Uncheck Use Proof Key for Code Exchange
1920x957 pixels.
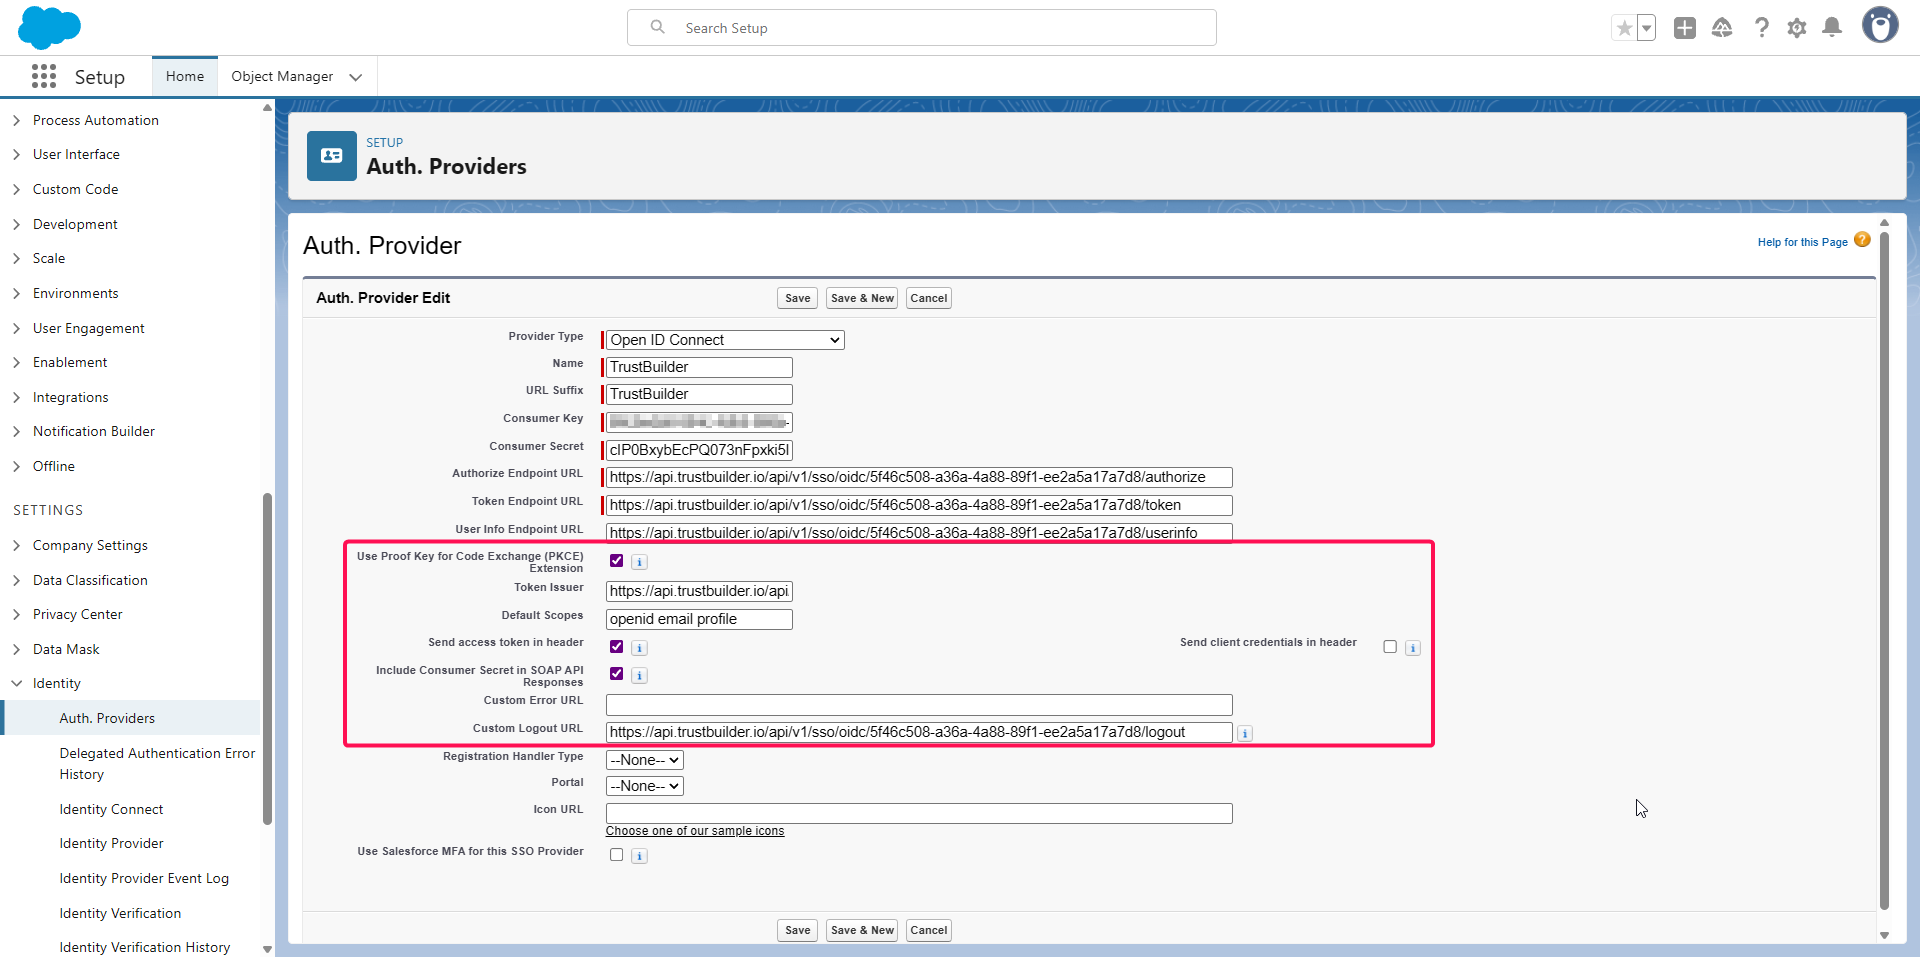point(617,561)
